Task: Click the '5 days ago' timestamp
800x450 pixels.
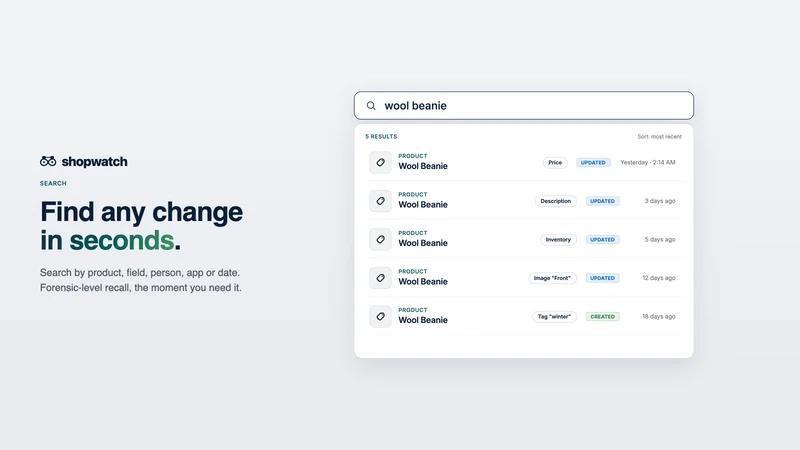Action: [660, 239]
